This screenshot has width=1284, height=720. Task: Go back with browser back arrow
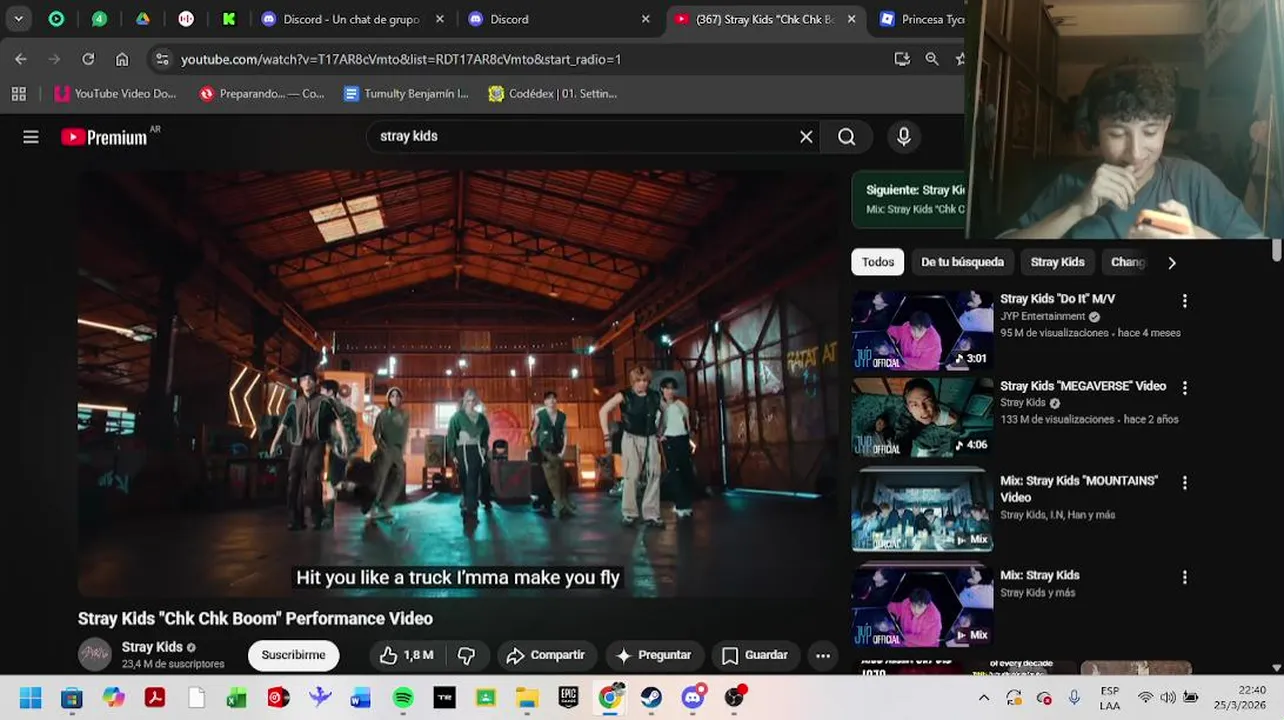pyautogui.click(x=21, y=59)
